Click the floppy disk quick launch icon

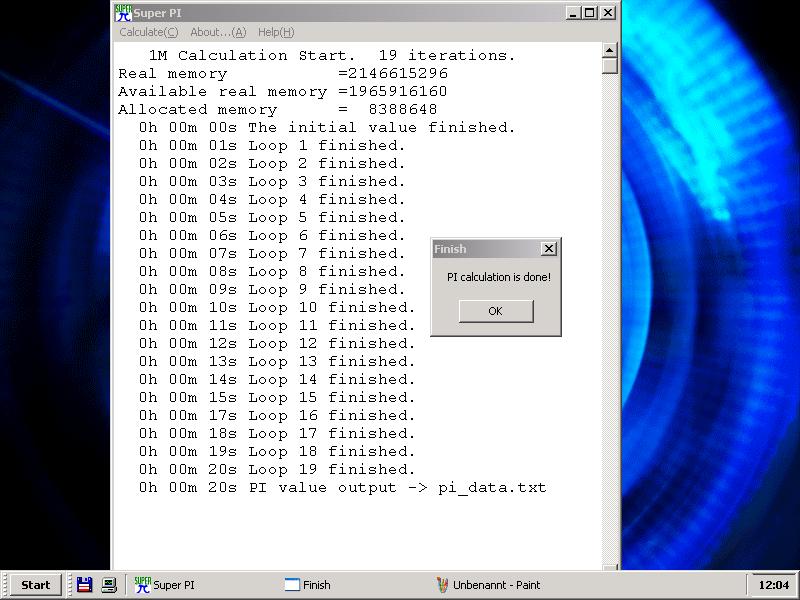(85, 585)
